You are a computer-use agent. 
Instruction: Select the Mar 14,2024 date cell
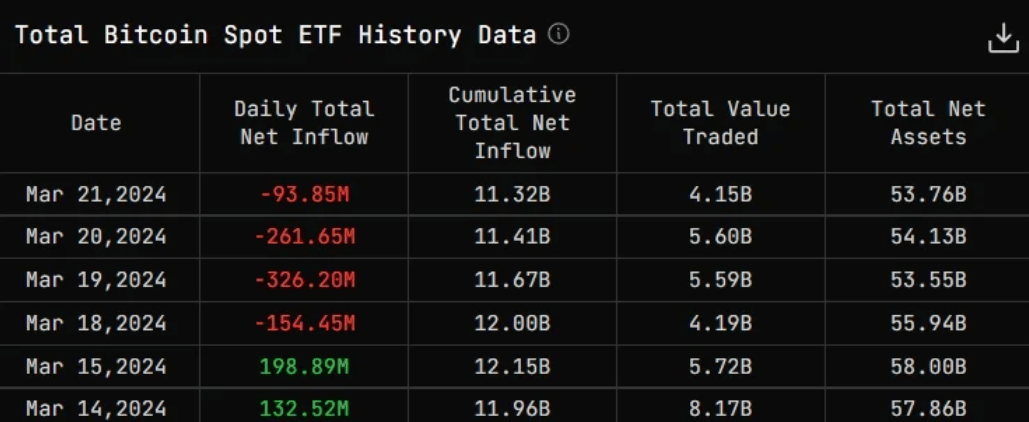[x=96, y=409]
